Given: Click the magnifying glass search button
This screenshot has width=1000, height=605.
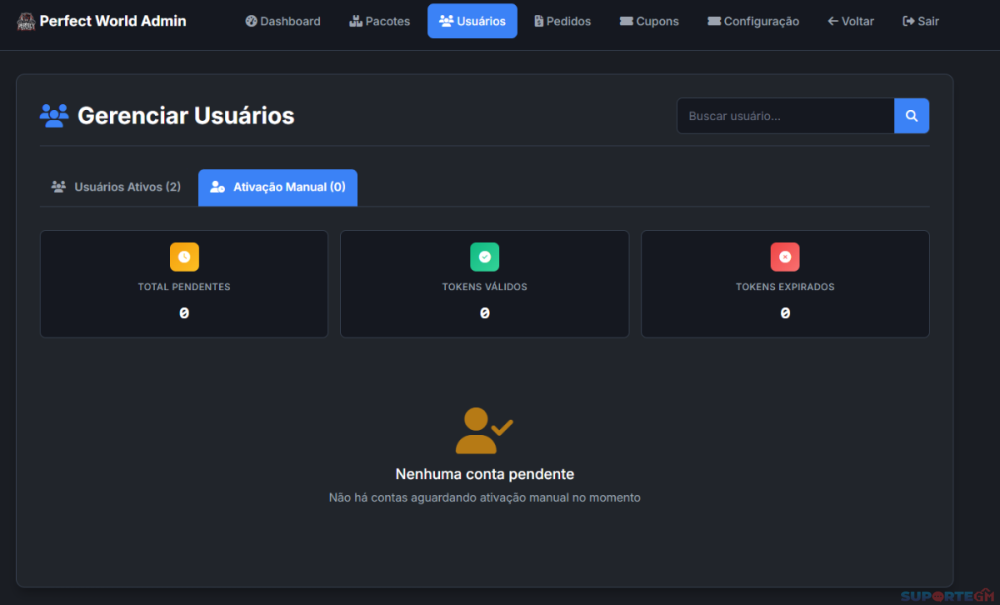Looking at the screenshot, I should point(911,116).
